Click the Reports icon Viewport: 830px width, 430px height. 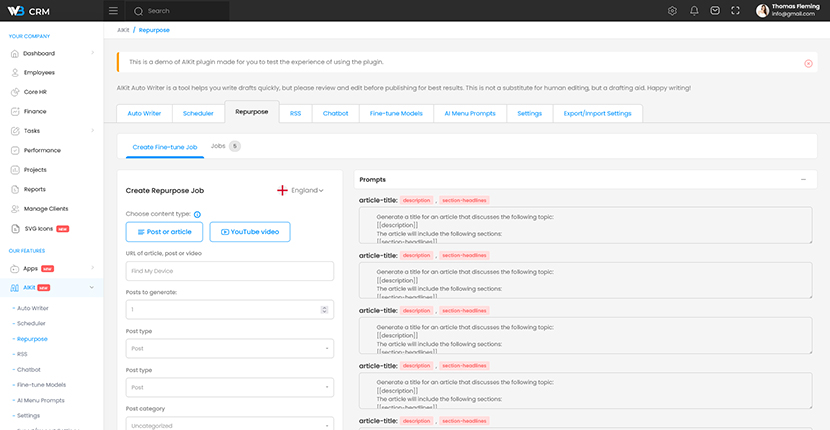point(15,189)
